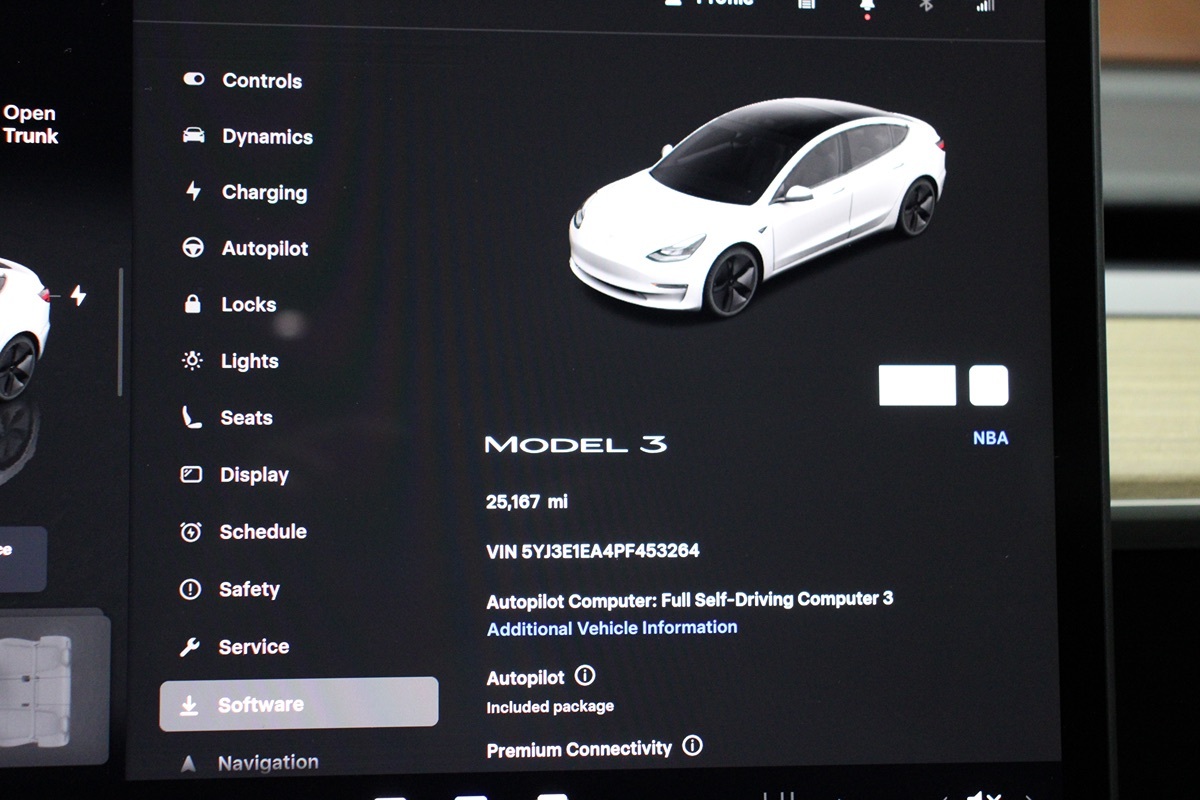Select the Charging lightning bolt icon
1200x800 pixels.
(193, 191)
